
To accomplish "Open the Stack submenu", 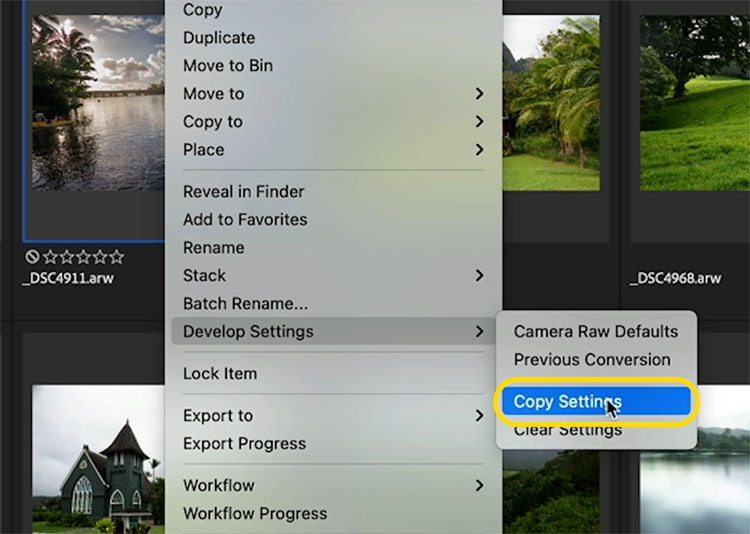I will [333, 276].
